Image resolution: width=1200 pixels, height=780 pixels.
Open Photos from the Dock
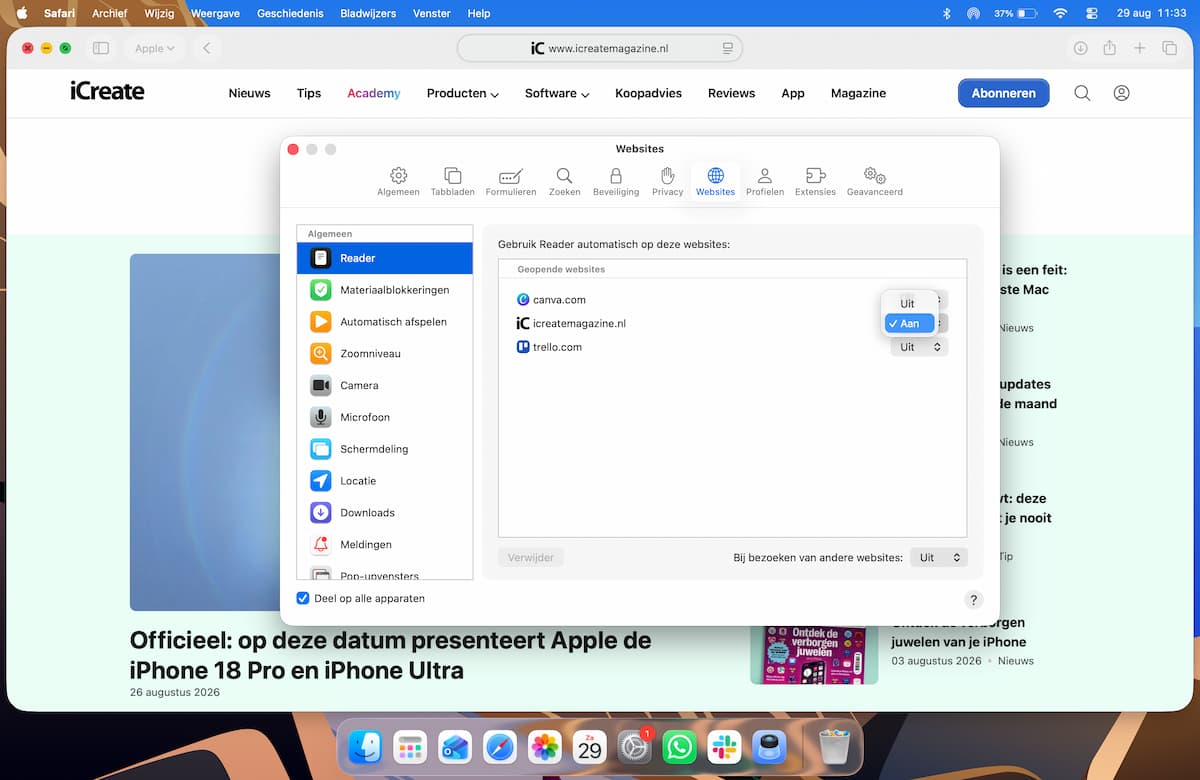point(545,747)
